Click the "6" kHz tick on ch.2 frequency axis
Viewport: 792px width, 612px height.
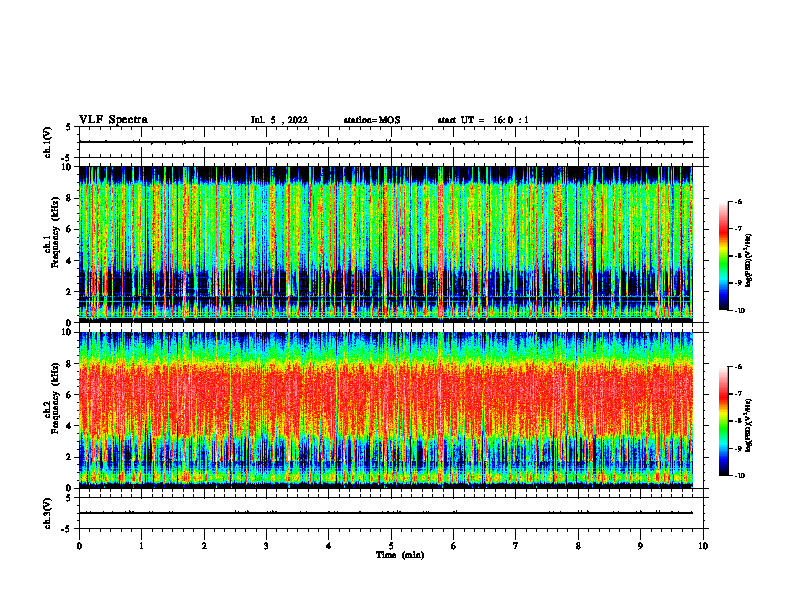click(69, 395)
